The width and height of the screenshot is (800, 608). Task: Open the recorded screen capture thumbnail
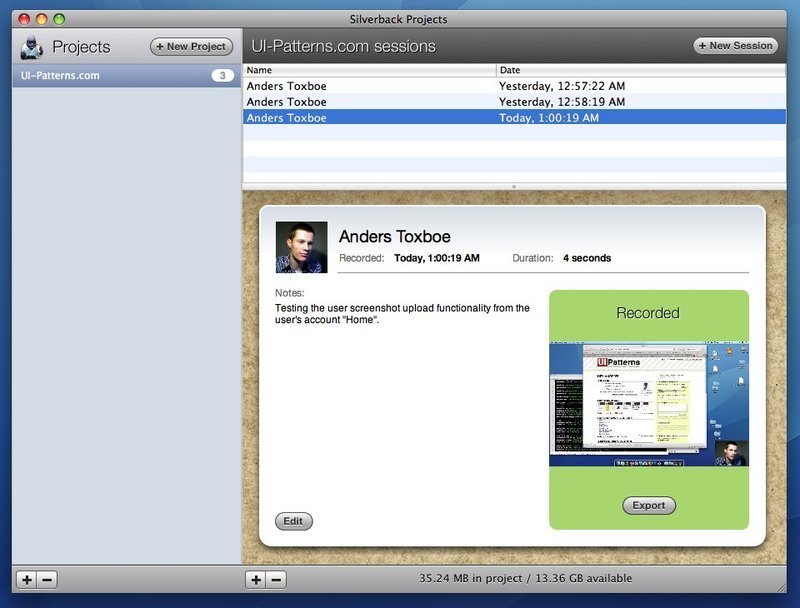[x=648, y=402]
